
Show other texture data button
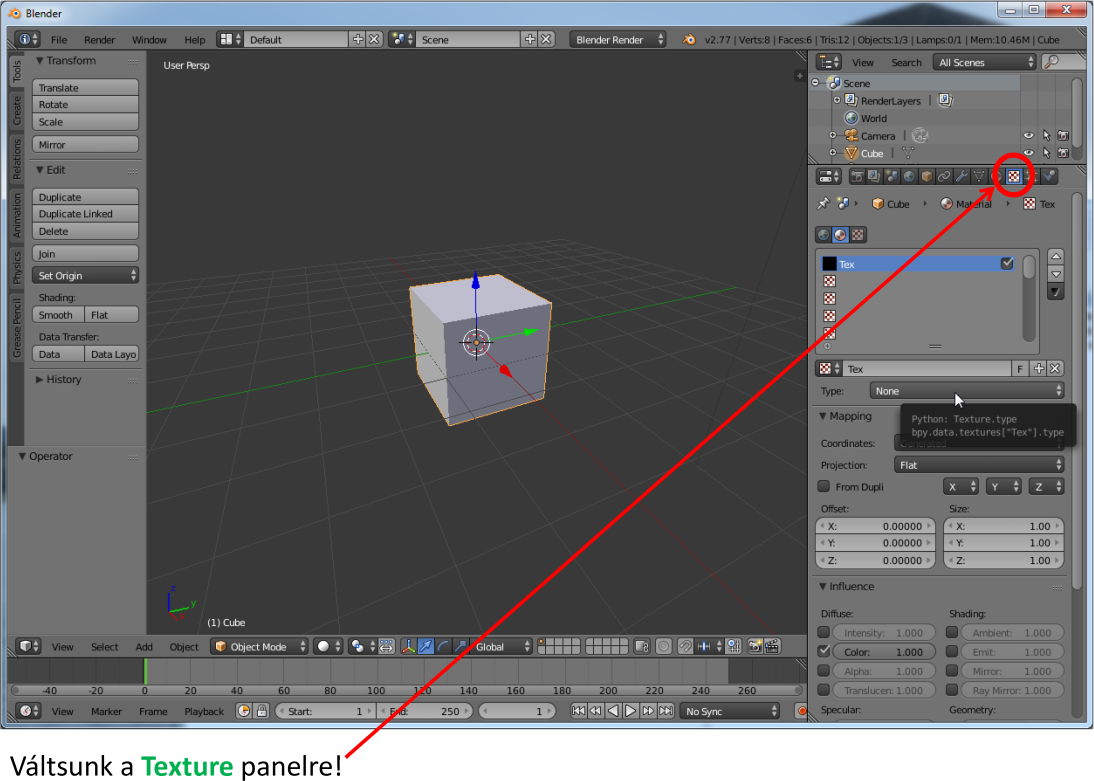click(x=857, y=235)
